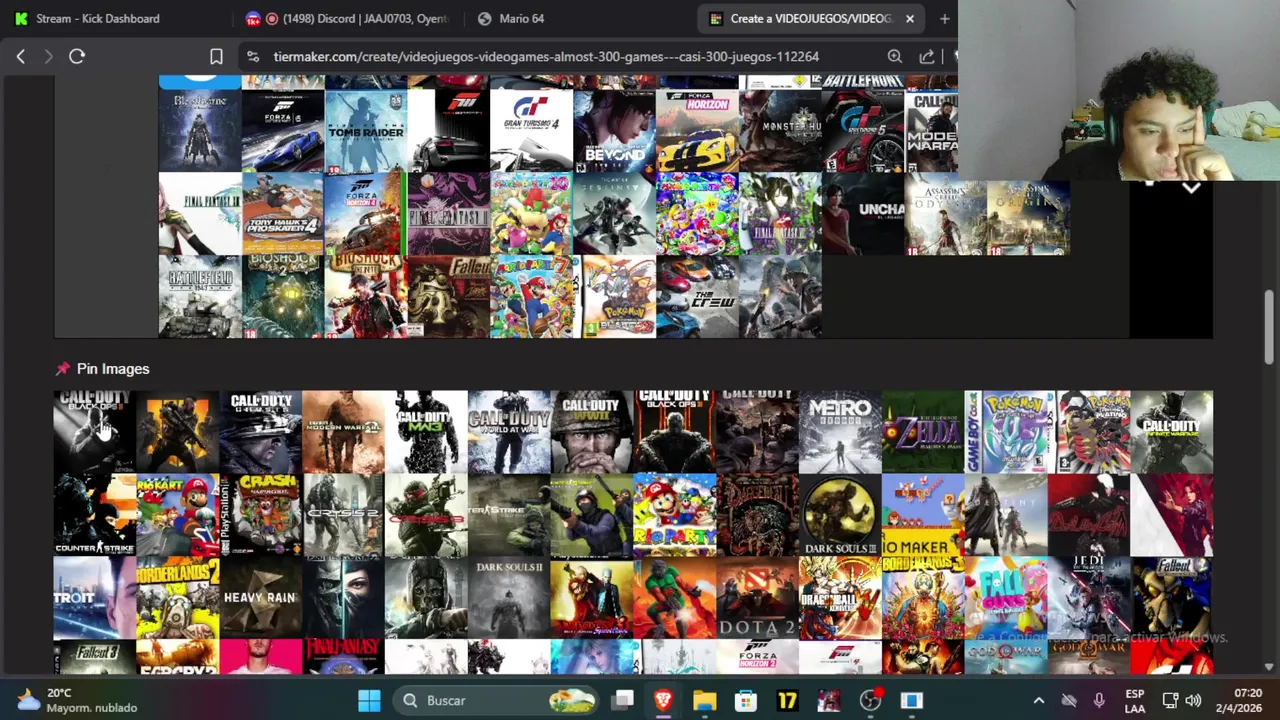This screenshot has height=720, width=1280.
Task: Pick the Dota 2 image
Action: [757, 598]
